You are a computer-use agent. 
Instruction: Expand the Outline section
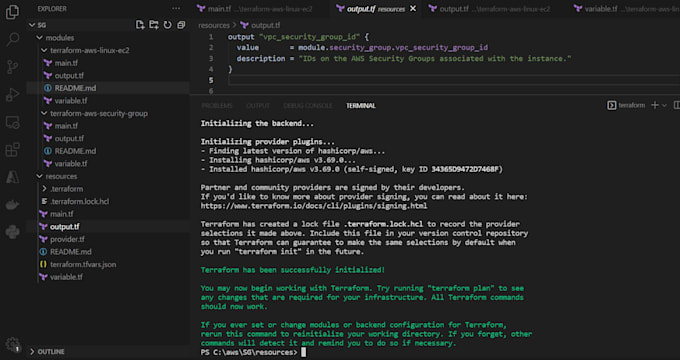48,351
